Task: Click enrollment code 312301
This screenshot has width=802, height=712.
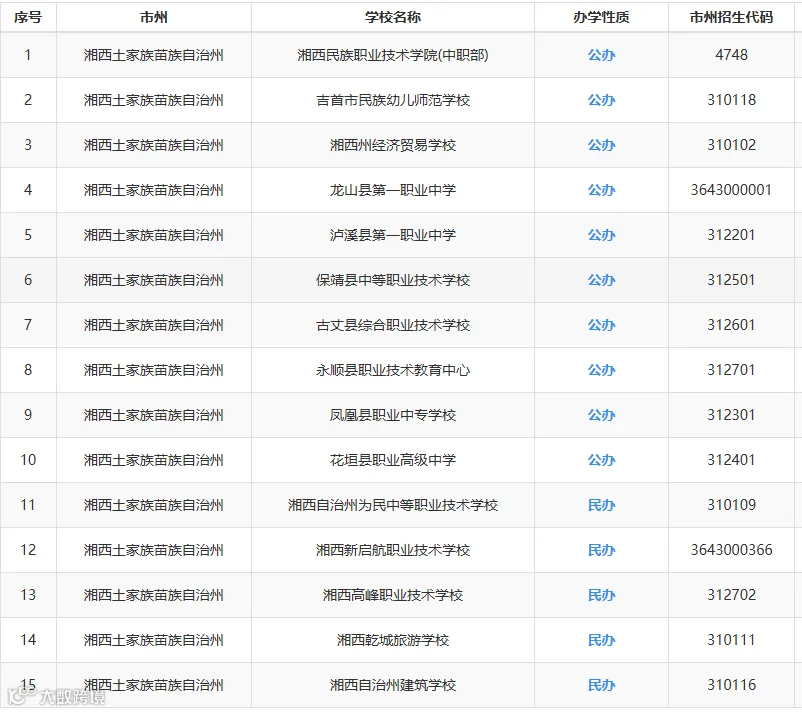Action: tap(731, 415)
